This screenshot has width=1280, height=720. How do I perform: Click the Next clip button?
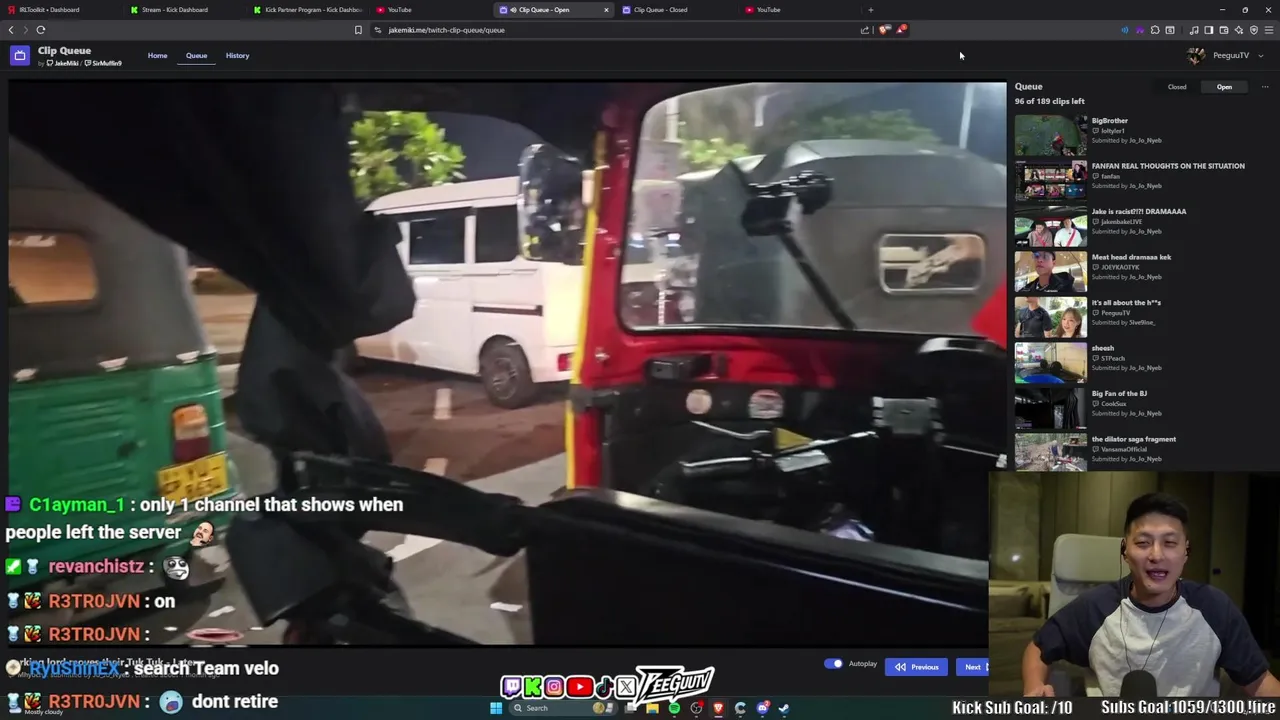pyautogui.click(x=972, y=667)
